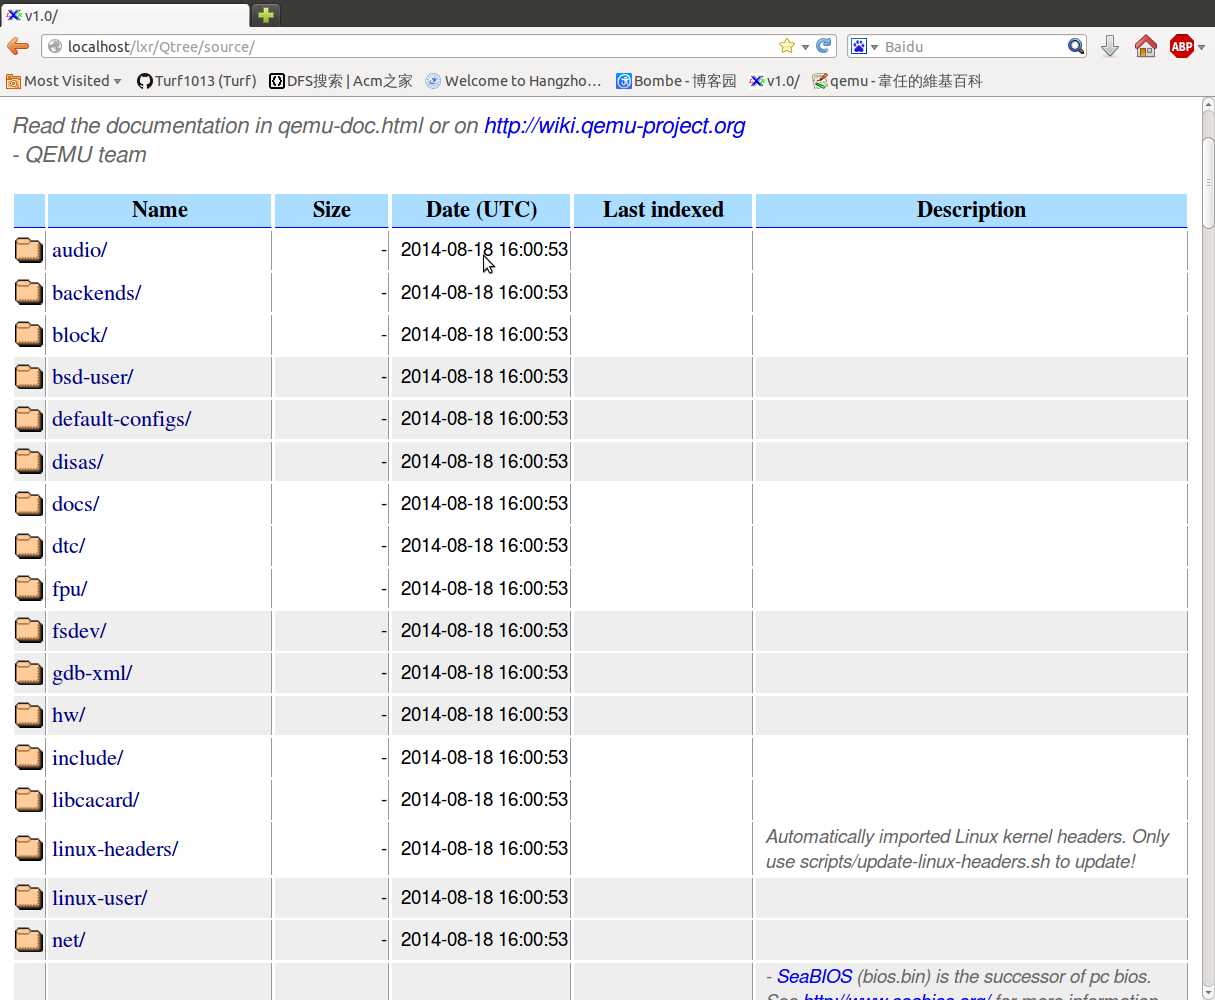The height and width of the screenshot is (1000, 1215).
Task: Open the Bombe - 博客园 bookmark
Action: pyautogui.click(x=676, y=81)
